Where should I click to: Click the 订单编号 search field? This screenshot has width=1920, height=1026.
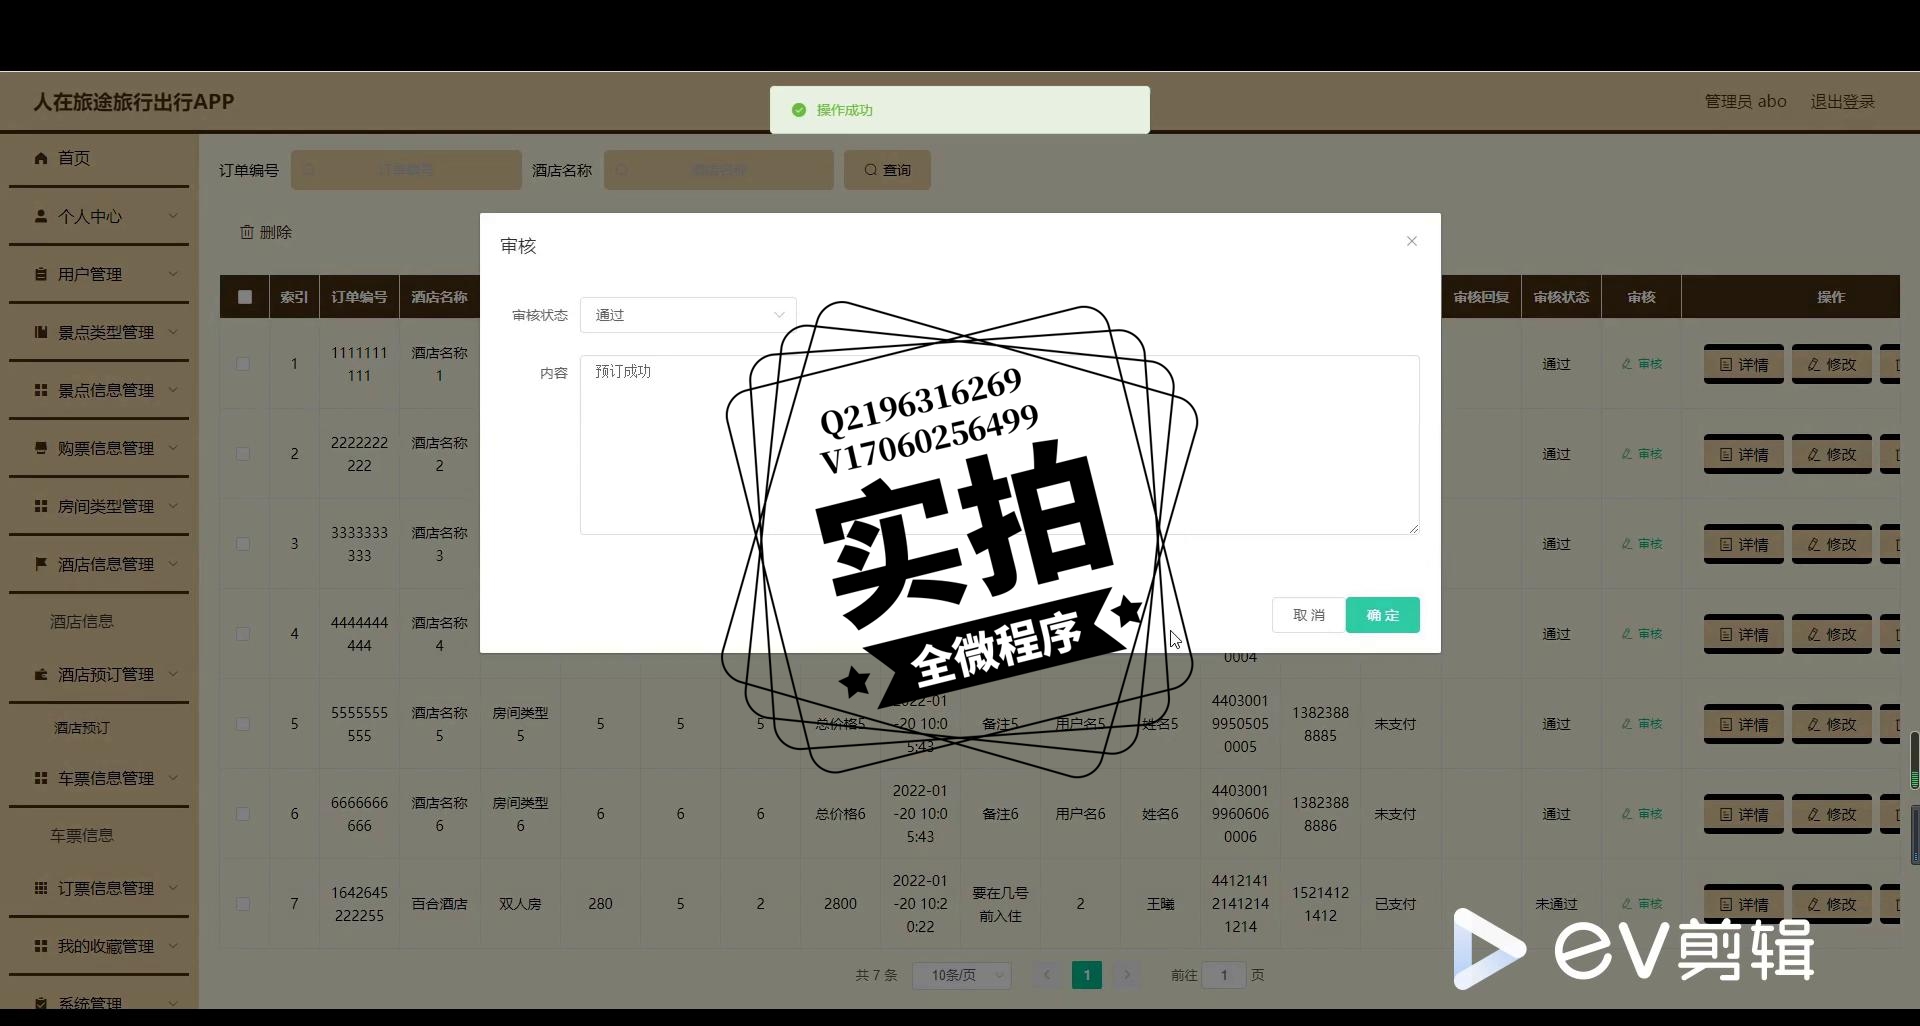(406, 170)
